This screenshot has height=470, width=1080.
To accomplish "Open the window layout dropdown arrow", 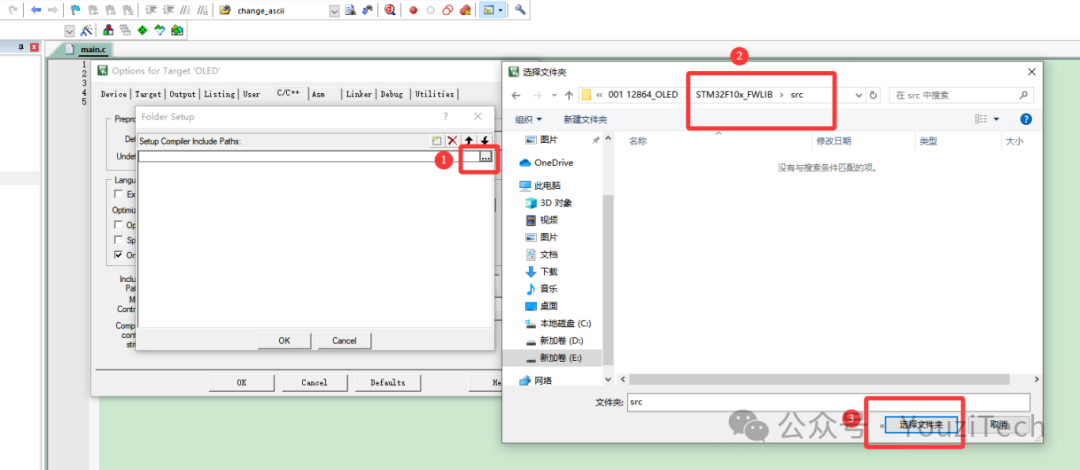I will pyautogui.click(x=500, y=10).
